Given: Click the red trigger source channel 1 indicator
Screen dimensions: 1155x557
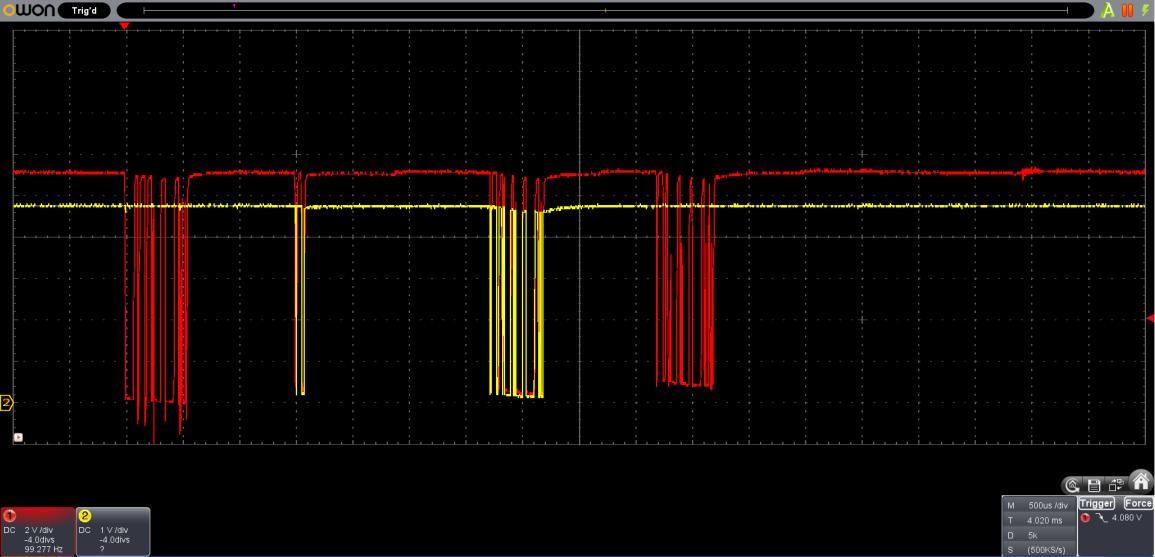Looking at the screenshot, I should point(1085,517).
